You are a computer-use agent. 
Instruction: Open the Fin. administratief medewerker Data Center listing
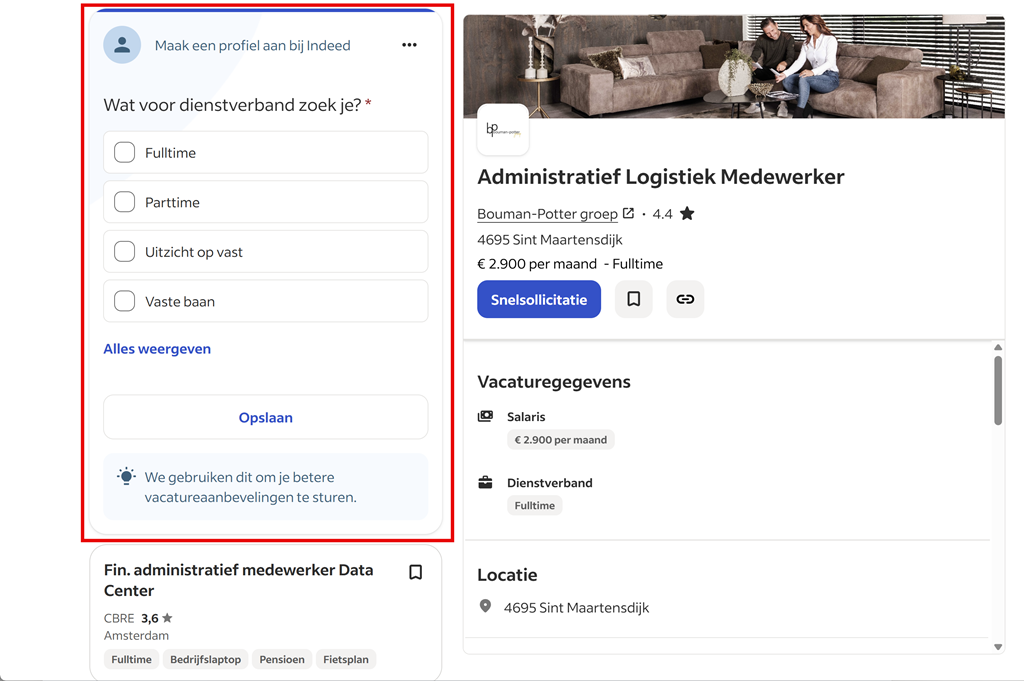click(x=238, y=580)
